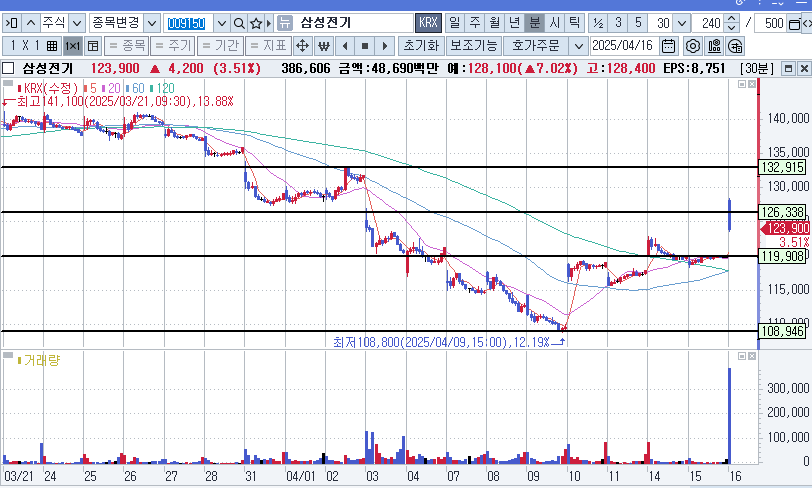Viewport: 812px width, 488px height.
Task: Click the 호가주문 button
Action: (x=536, y=46)
